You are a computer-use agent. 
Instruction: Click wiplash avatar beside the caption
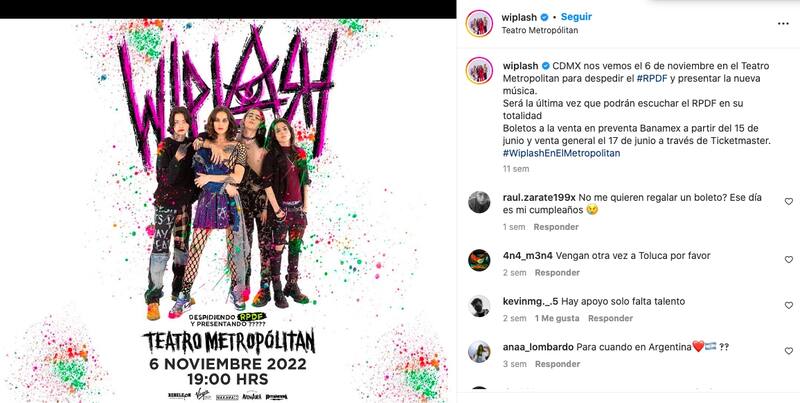[x=479, y=70]
